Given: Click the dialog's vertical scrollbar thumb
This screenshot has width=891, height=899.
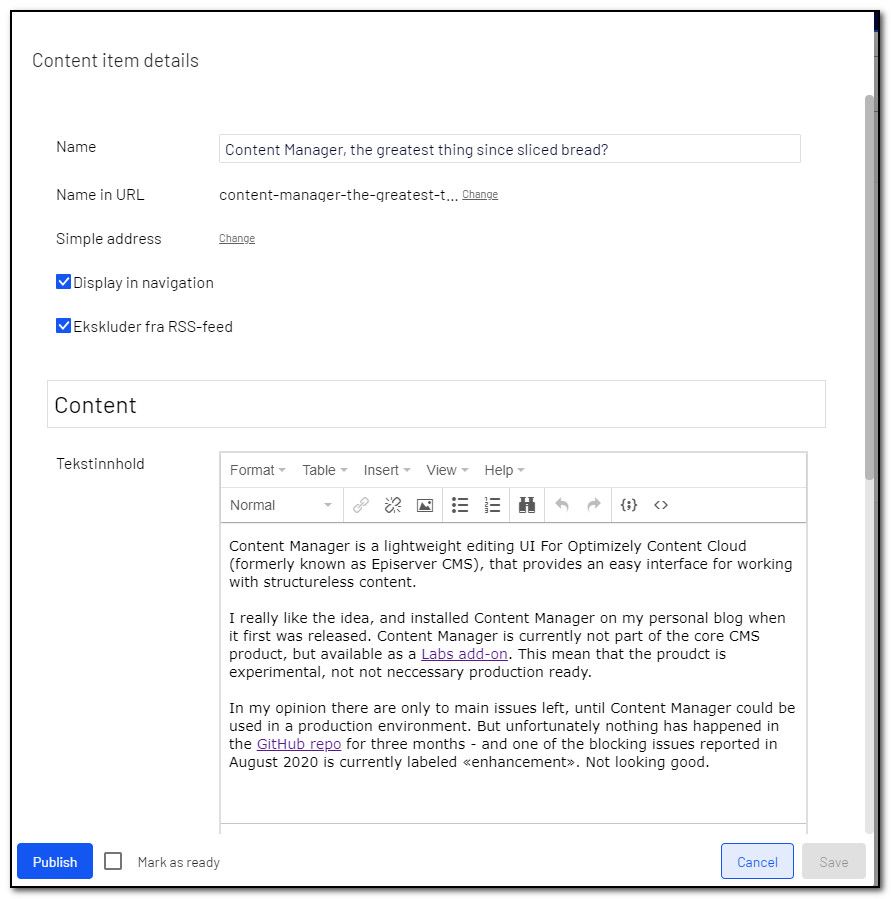Looking at the screenshot, I should [x=869, y=287].
